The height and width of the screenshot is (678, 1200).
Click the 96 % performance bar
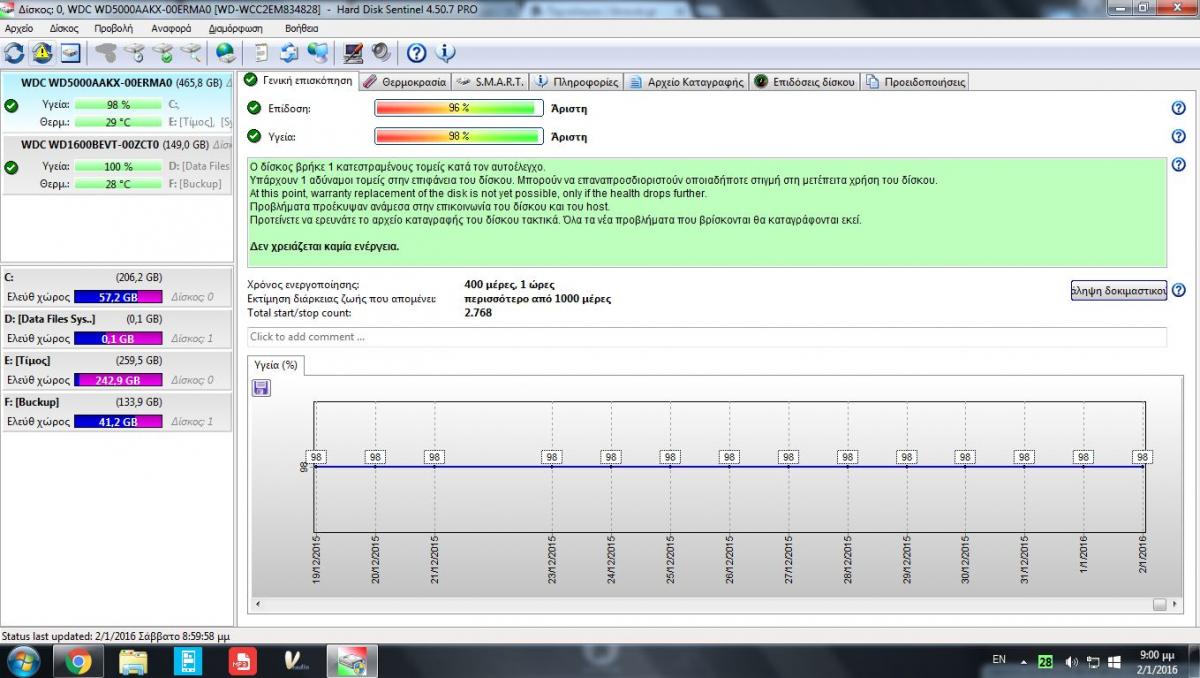click(459, 108)
